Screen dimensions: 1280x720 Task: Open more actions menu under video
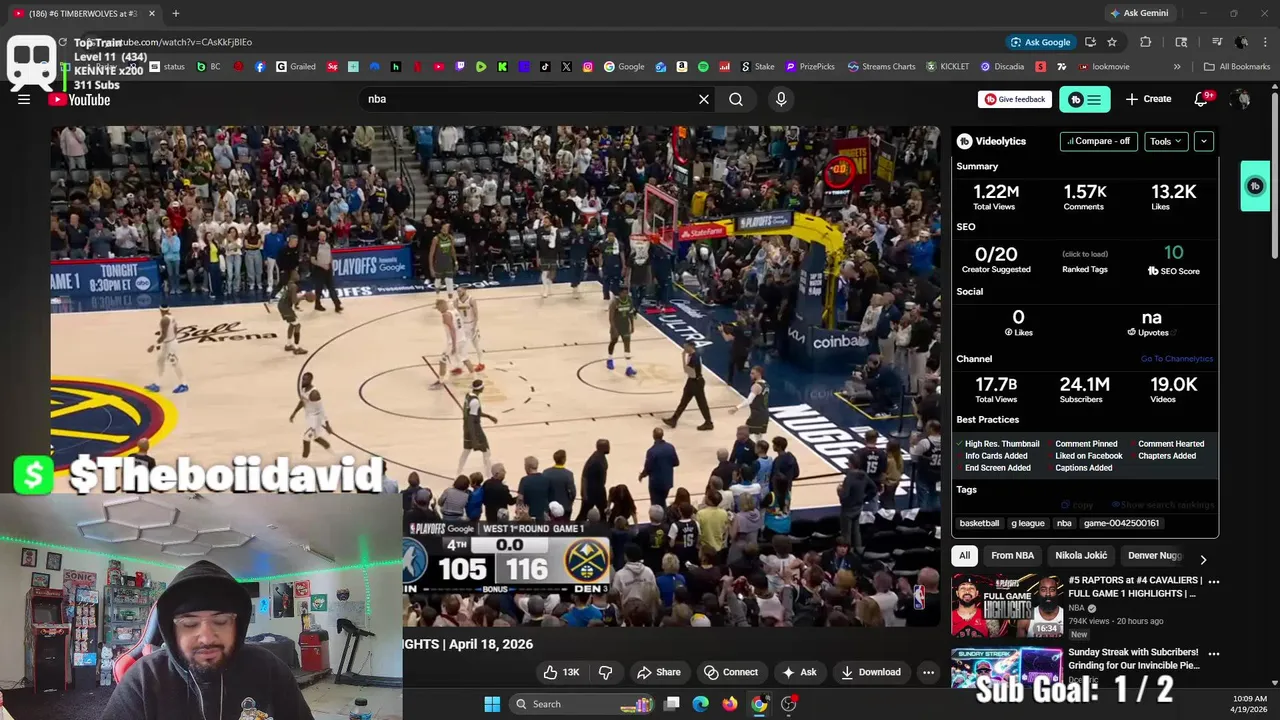click(x=928, y=672)
